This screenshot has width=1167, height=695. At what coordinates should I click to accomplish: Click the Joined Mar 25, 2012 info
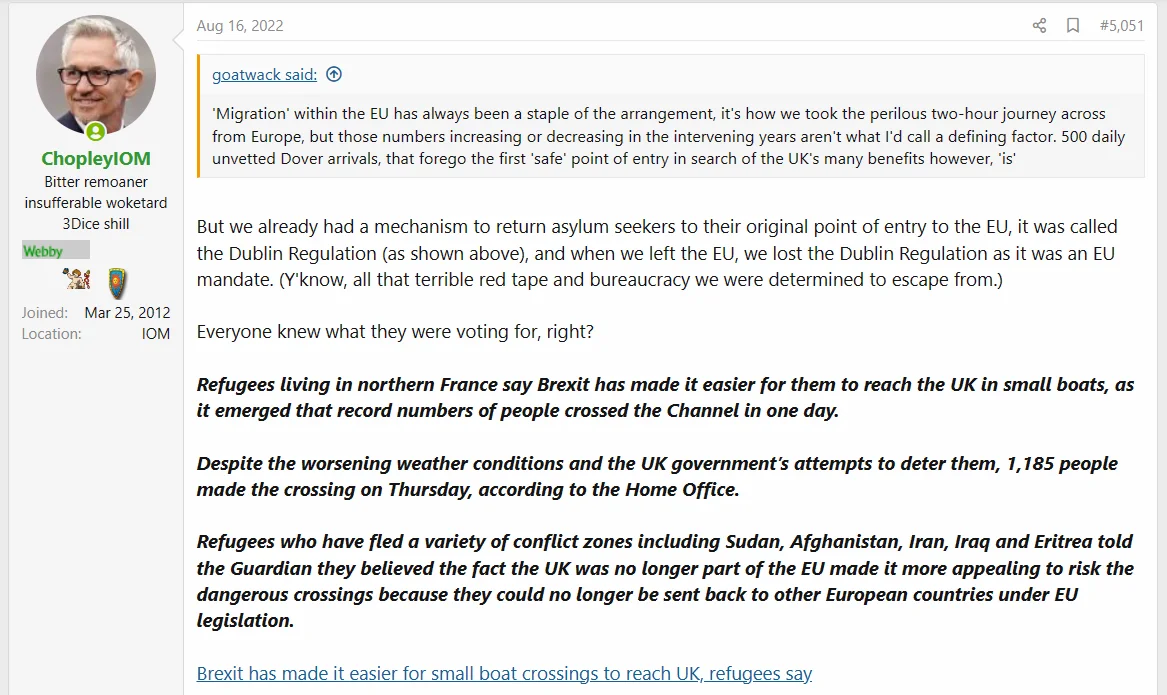pyautogui.click(x=96, y=313)
